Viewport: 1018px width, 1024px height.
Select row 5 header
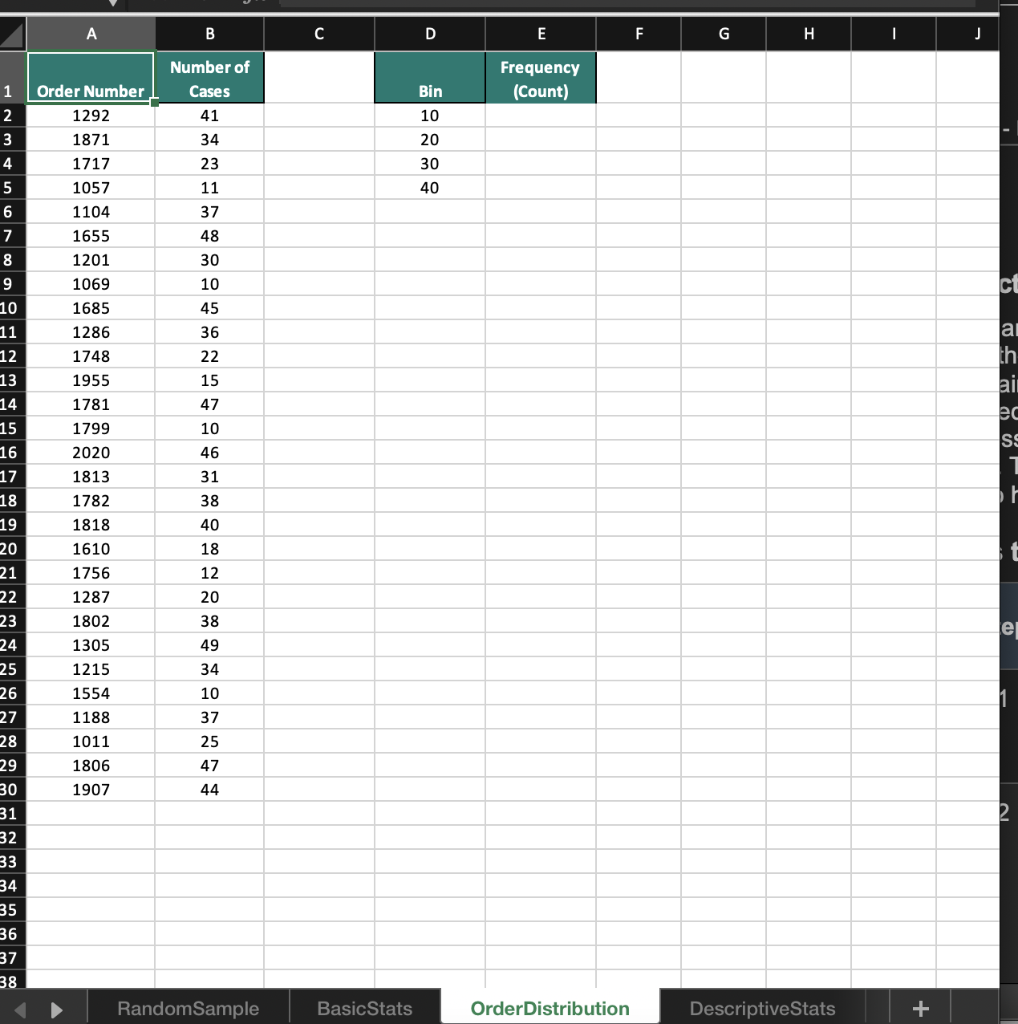click(x=13, y=187)
